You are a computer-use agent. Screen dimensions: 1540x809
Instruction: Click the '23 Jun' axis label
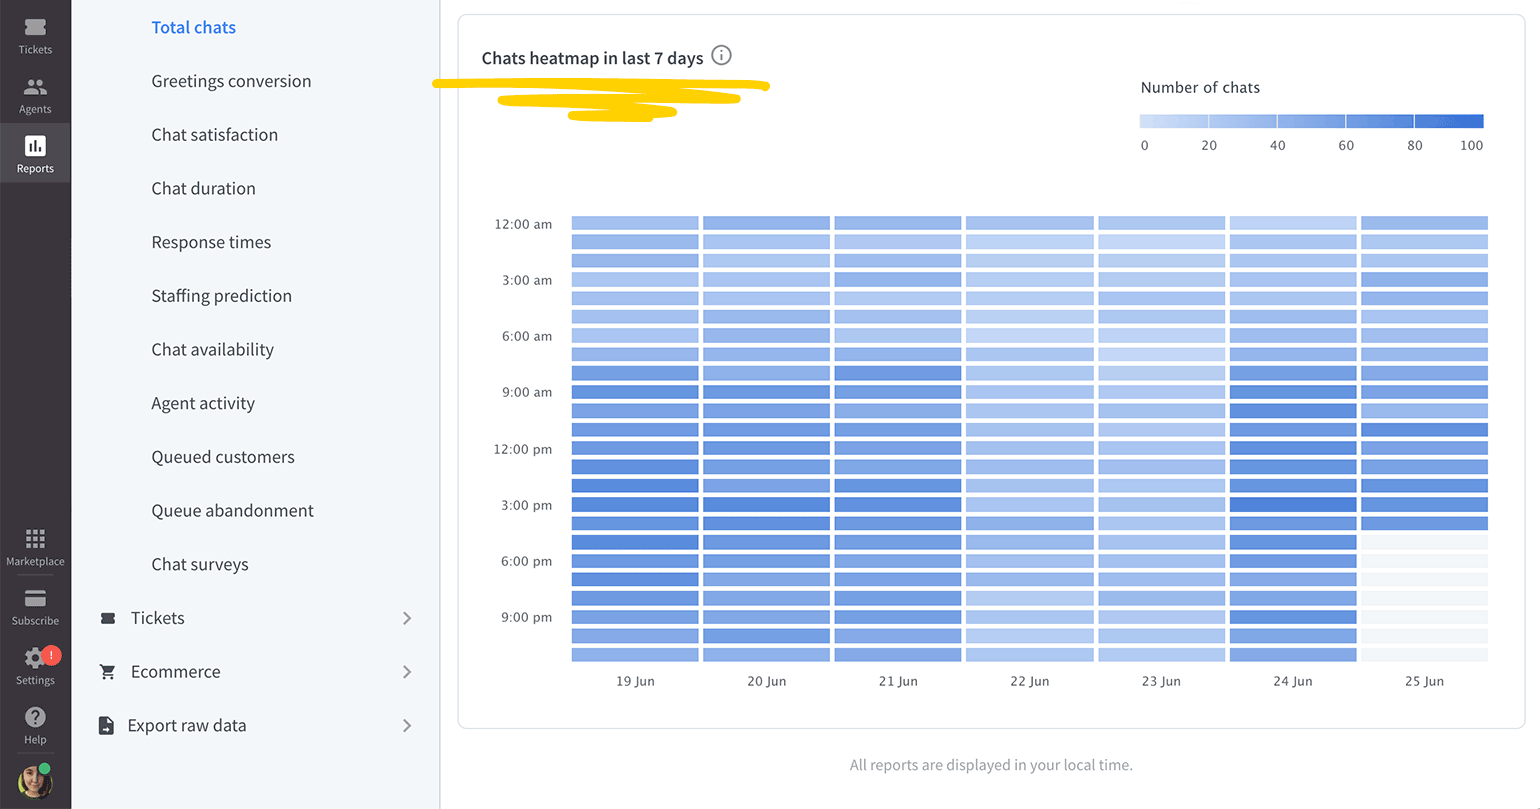1161,681
